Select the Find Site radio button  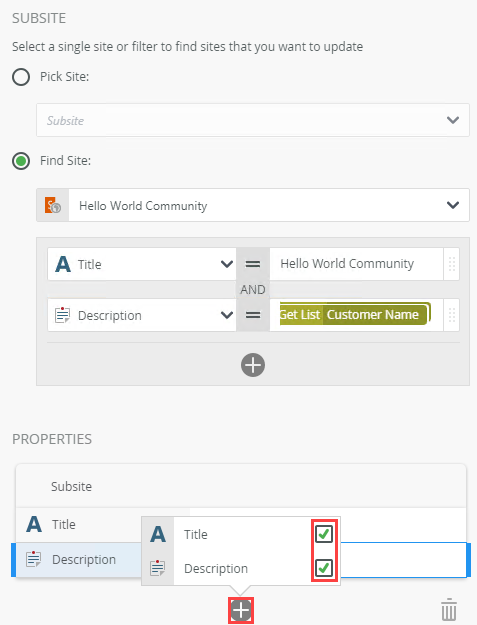(21, 161)
